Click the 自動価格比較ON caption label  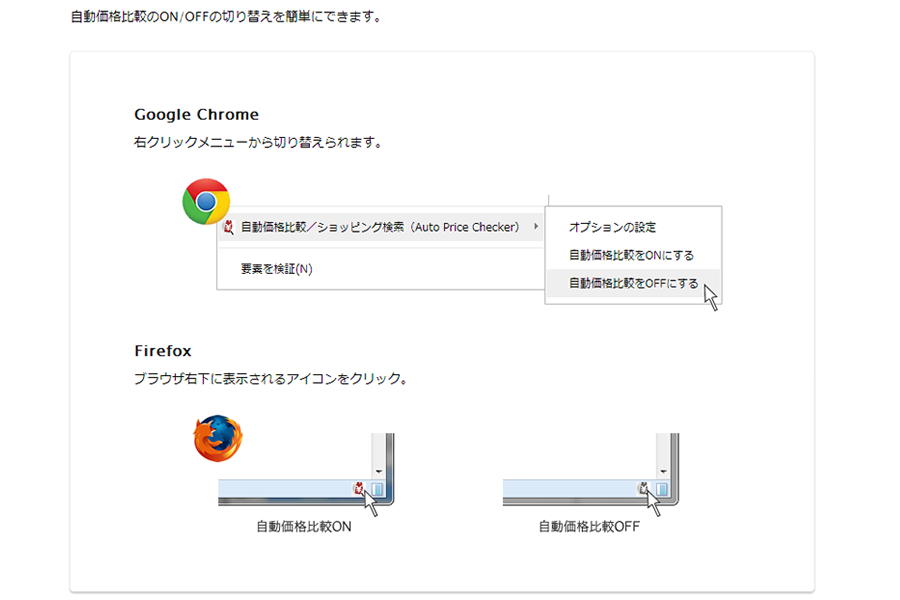coord(304,527)
